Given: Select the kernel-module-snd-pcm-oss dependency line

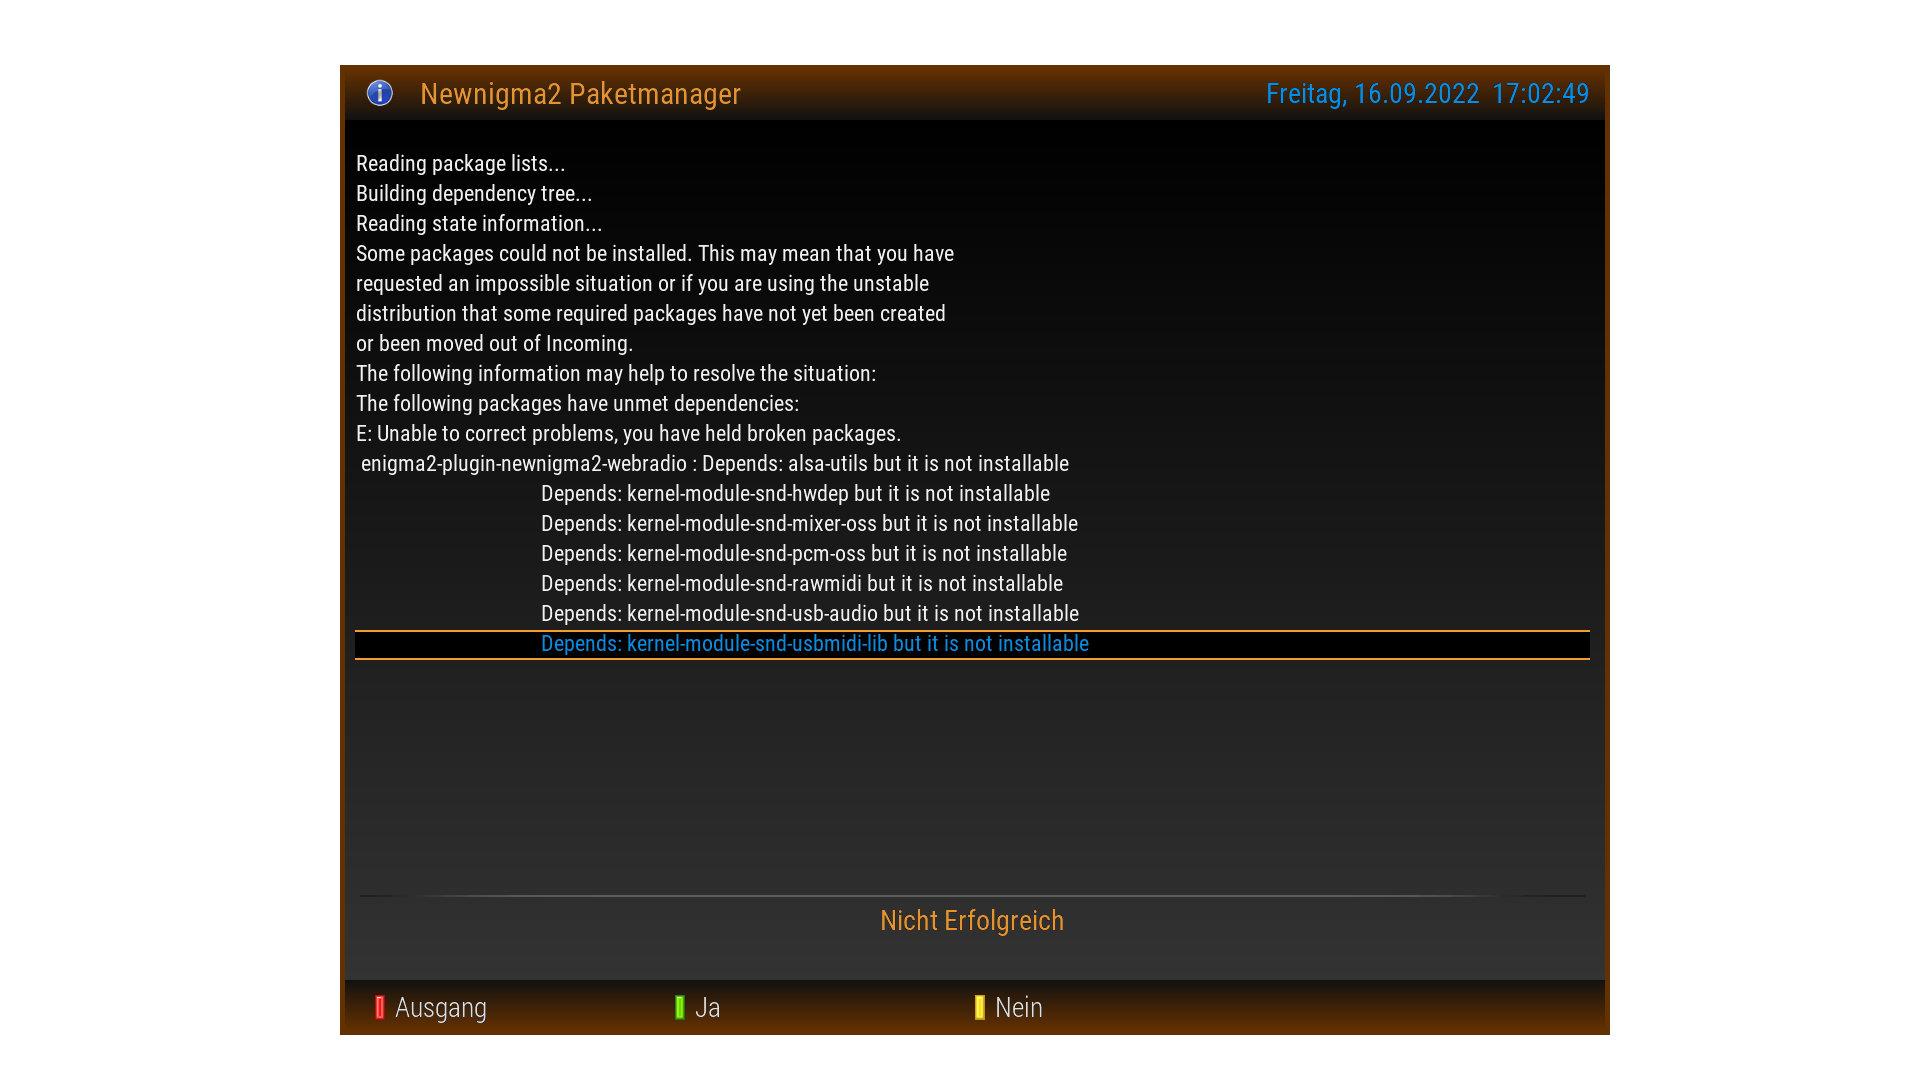Looking at the screenshot, I should (972, 554).
